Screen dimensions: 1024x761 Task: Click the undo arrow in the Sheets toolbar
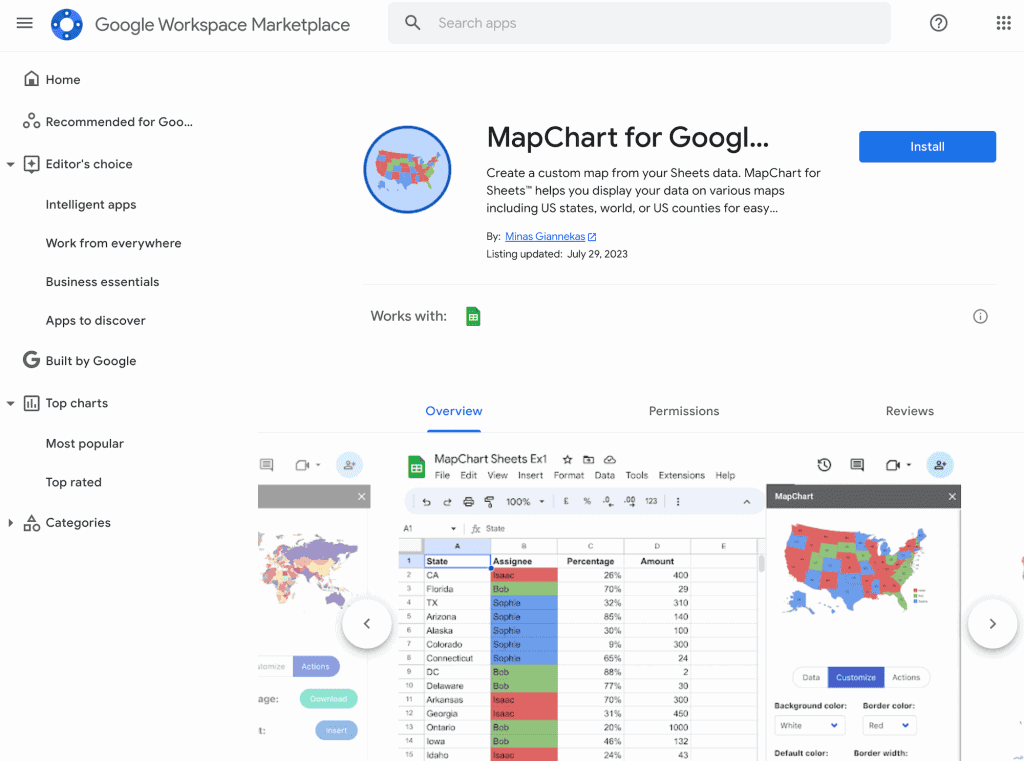[426, 502]
